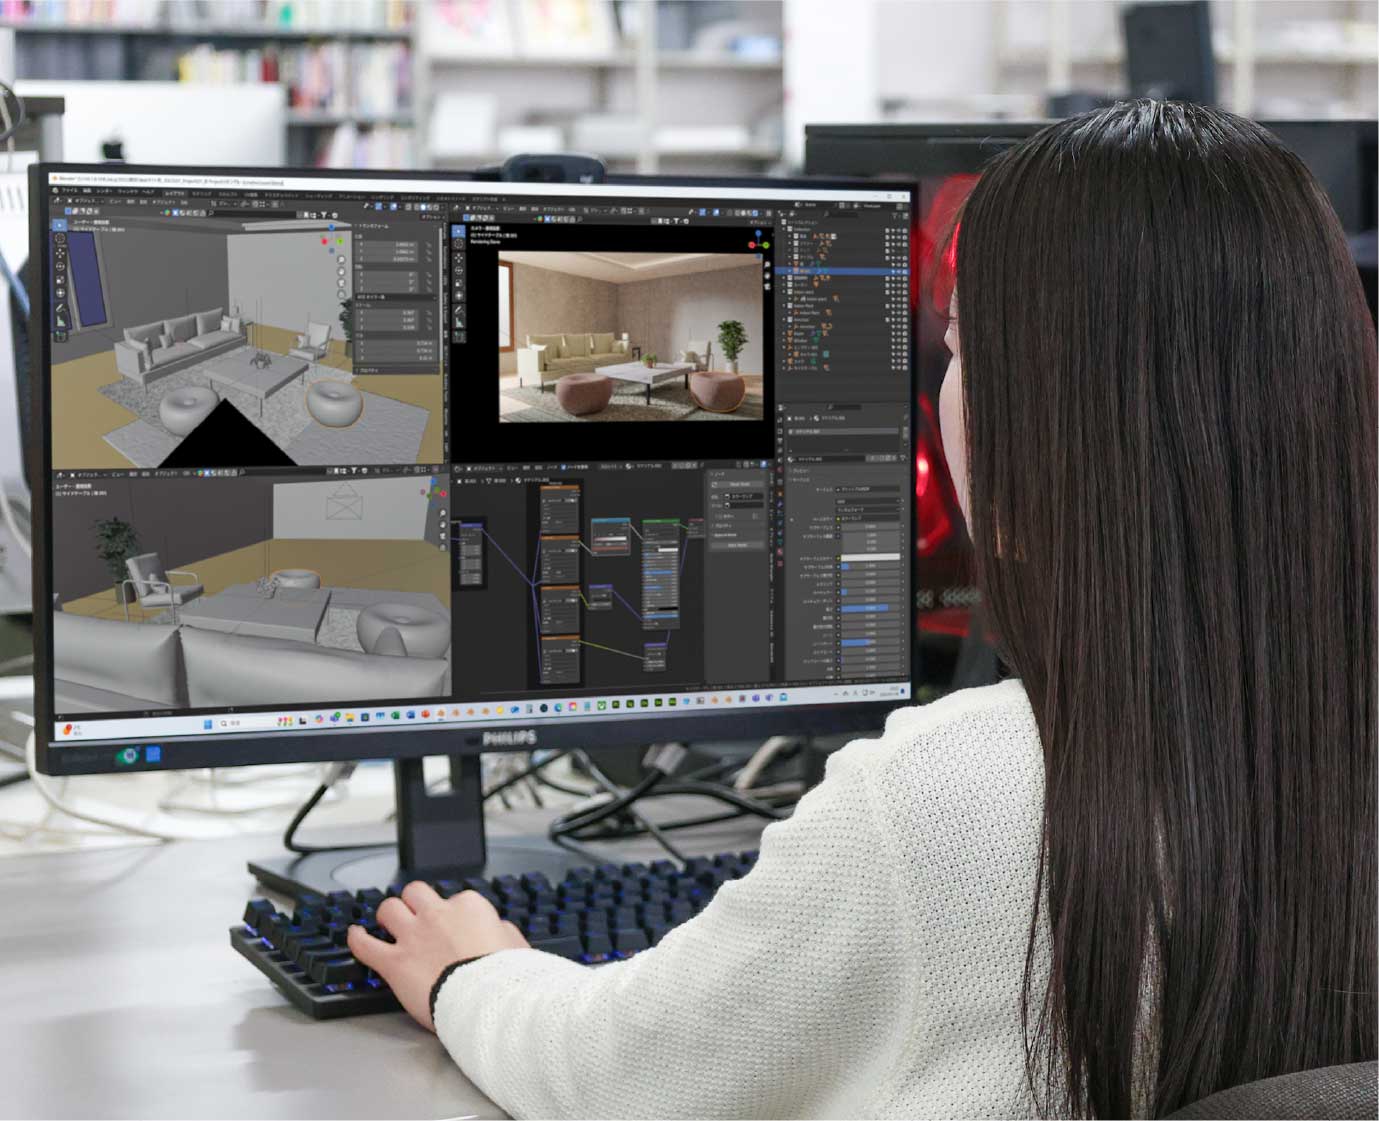Select the Annotate pencil tool in top-left viewport
This screenshot has height=1121, width=1379.
(60, 308)
